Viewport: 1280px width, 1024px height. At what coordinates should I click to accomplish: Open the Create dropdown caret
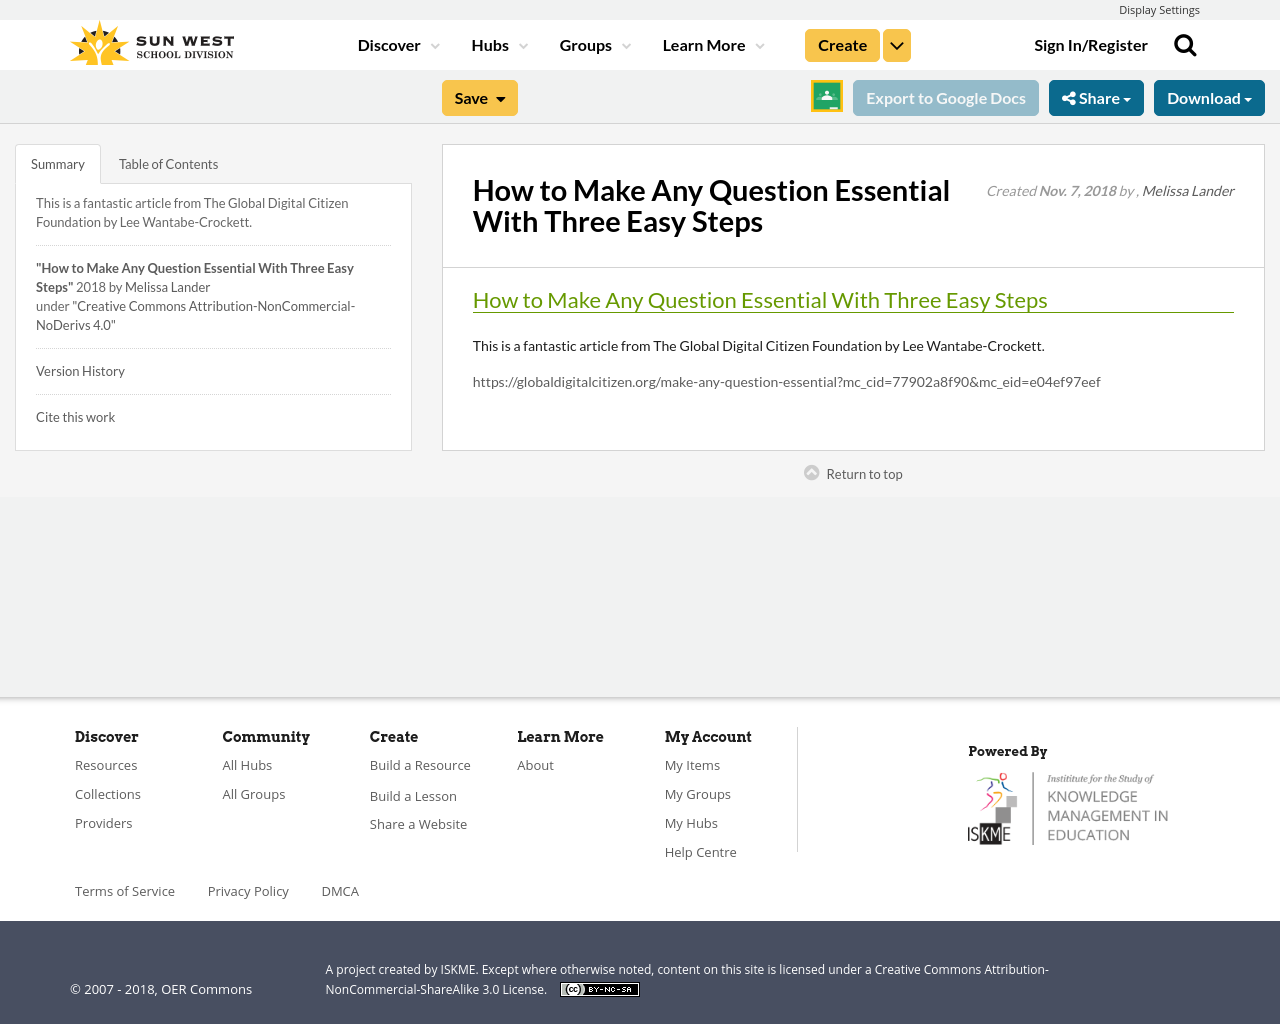896,44
